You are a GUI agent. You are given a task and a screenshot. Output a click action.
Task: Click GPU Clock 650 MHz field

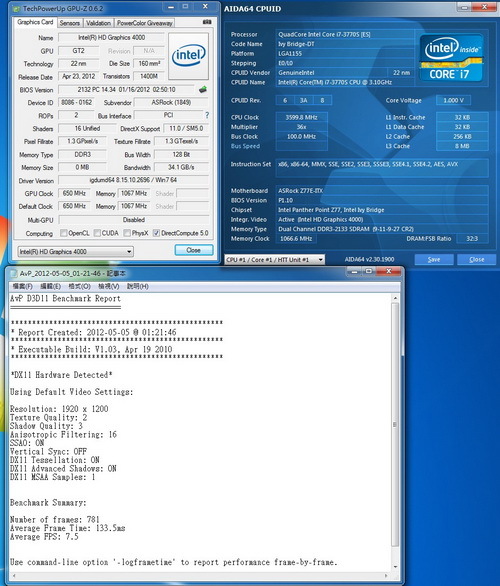pos(74,193)
